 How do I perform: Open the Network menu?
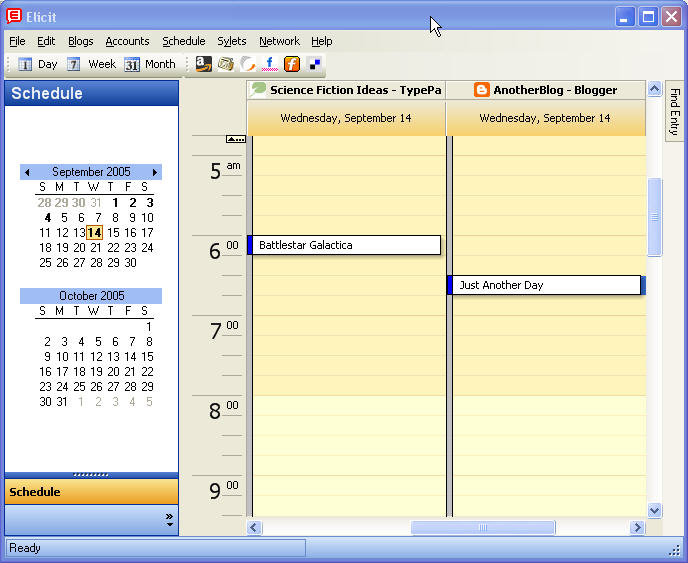(x=279, y=41)
